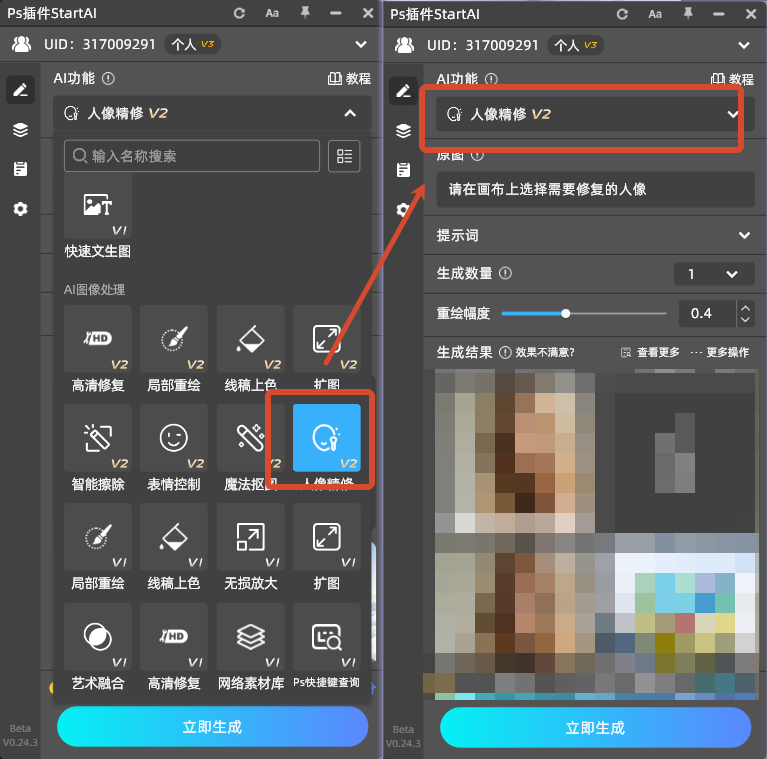This screenshot has width=767, height=759.
Task: Open 教程 link in left panel
Action: pyautogui.click(x=349, y=78)
